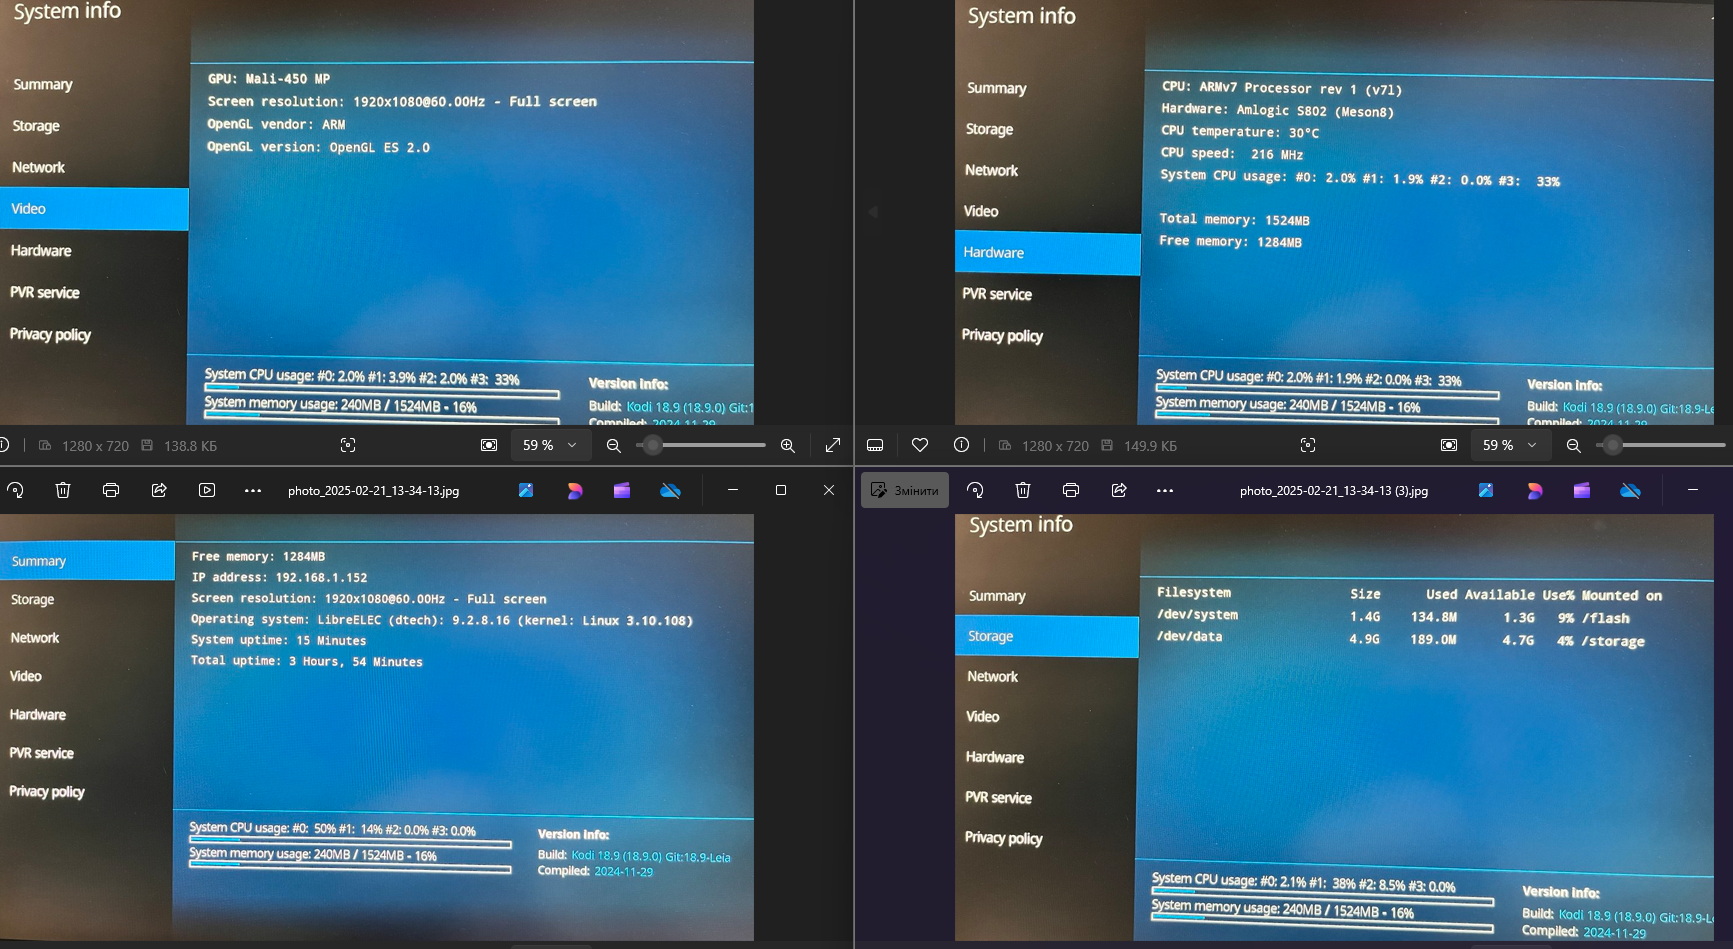Expand the 59 % zoom dropdown in 138.8 КБ bar
This screenshot has width=1733, height=949.
click(x=572, y=445)
